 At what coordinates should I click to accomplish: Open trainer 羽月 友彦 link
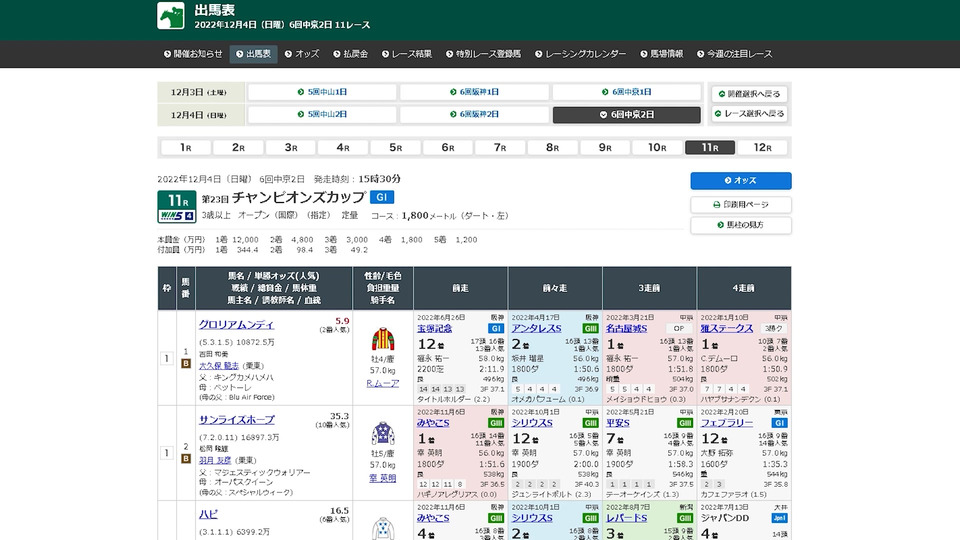[215, 460]
